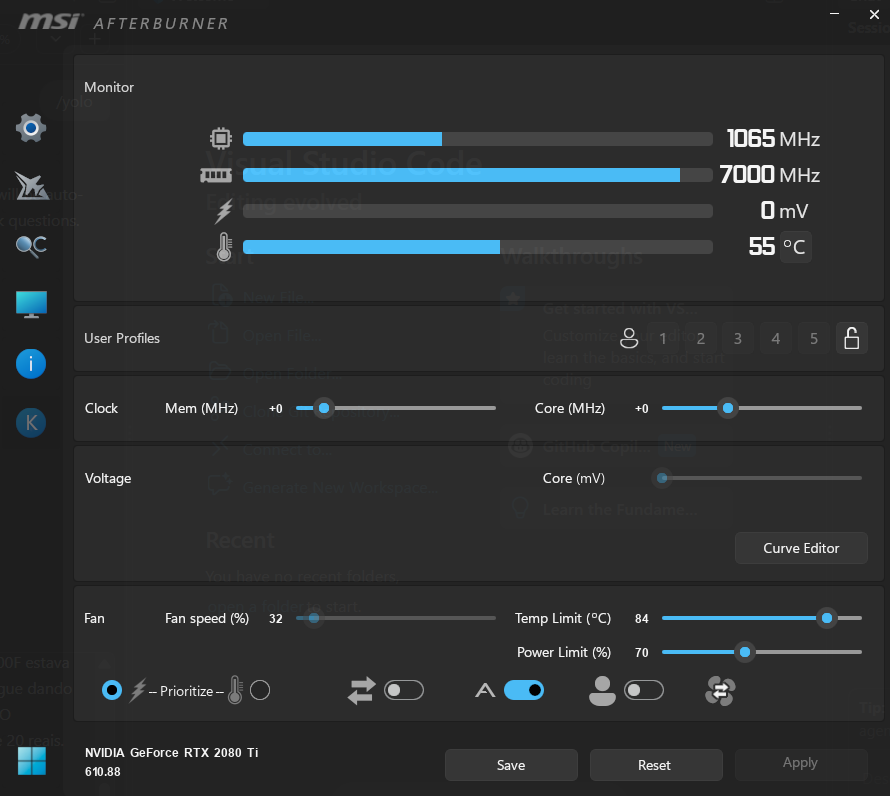This screenshot has height=796, width=890.
Task: Select profile slot 4
Action: click(x=776, y=338)
